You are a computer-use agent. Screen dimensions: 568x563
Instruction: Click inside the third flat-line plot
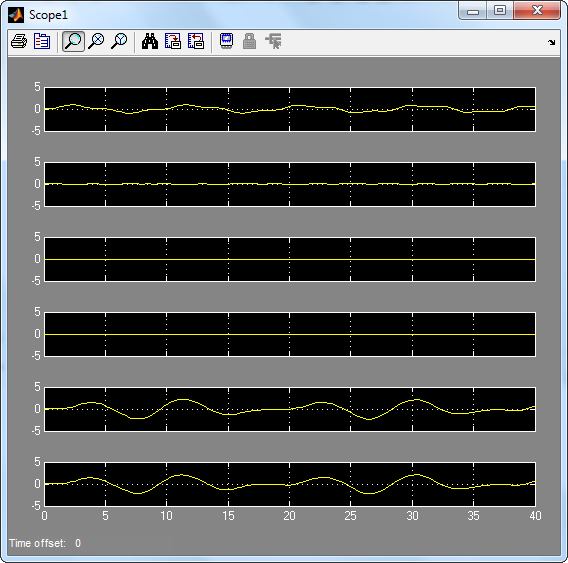click(x=290, y=259)
